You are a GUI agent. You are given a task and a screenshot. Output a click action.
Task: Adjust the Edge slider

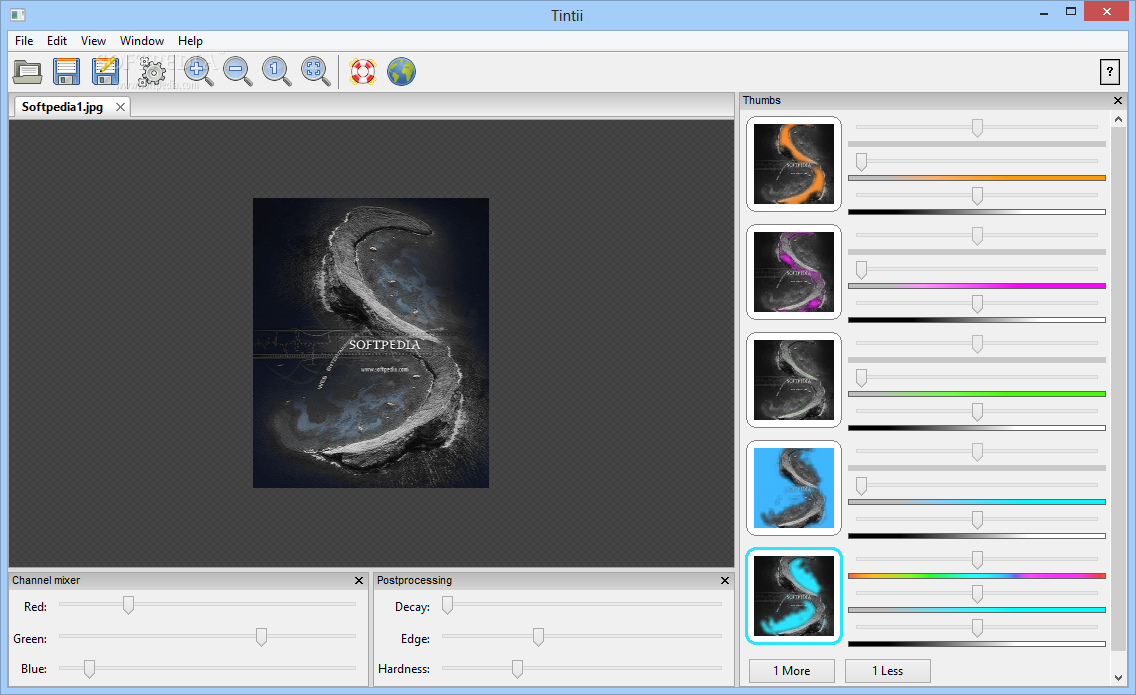pos(538,637)
